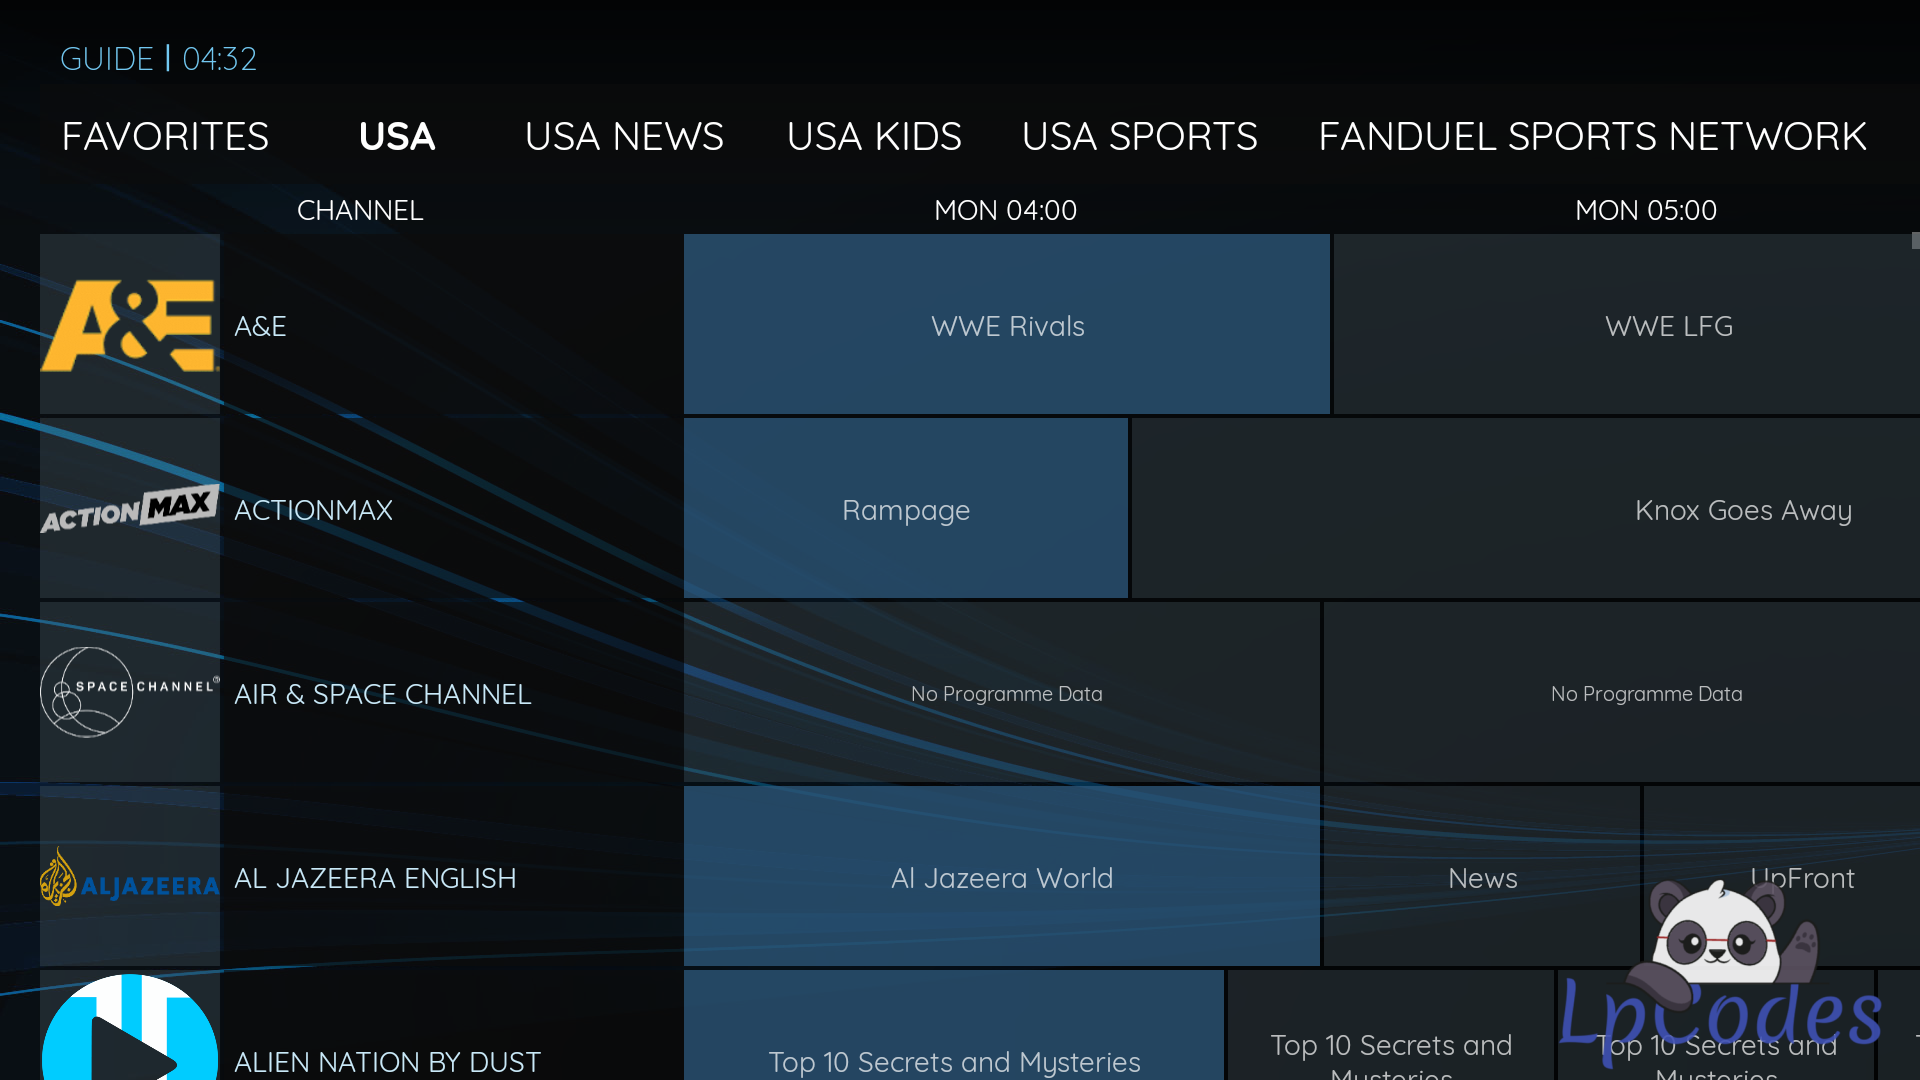This screenshot has width=1920, height=1080.
Task: Select Air & Space 05:00 No Programme Data cell
Action: (x=1622, y=692)
